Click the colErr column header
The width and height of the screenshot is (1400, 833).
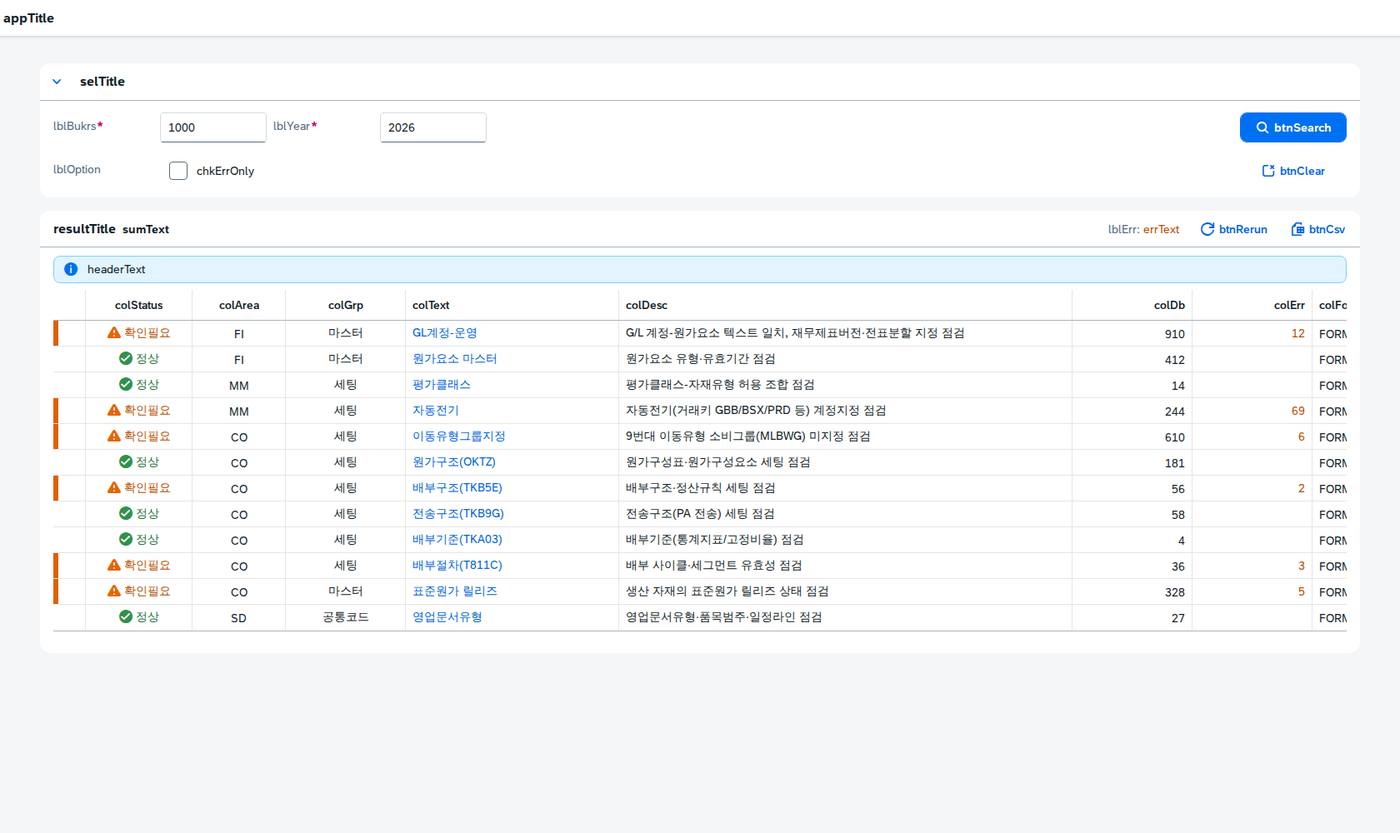coord(1252,305)
